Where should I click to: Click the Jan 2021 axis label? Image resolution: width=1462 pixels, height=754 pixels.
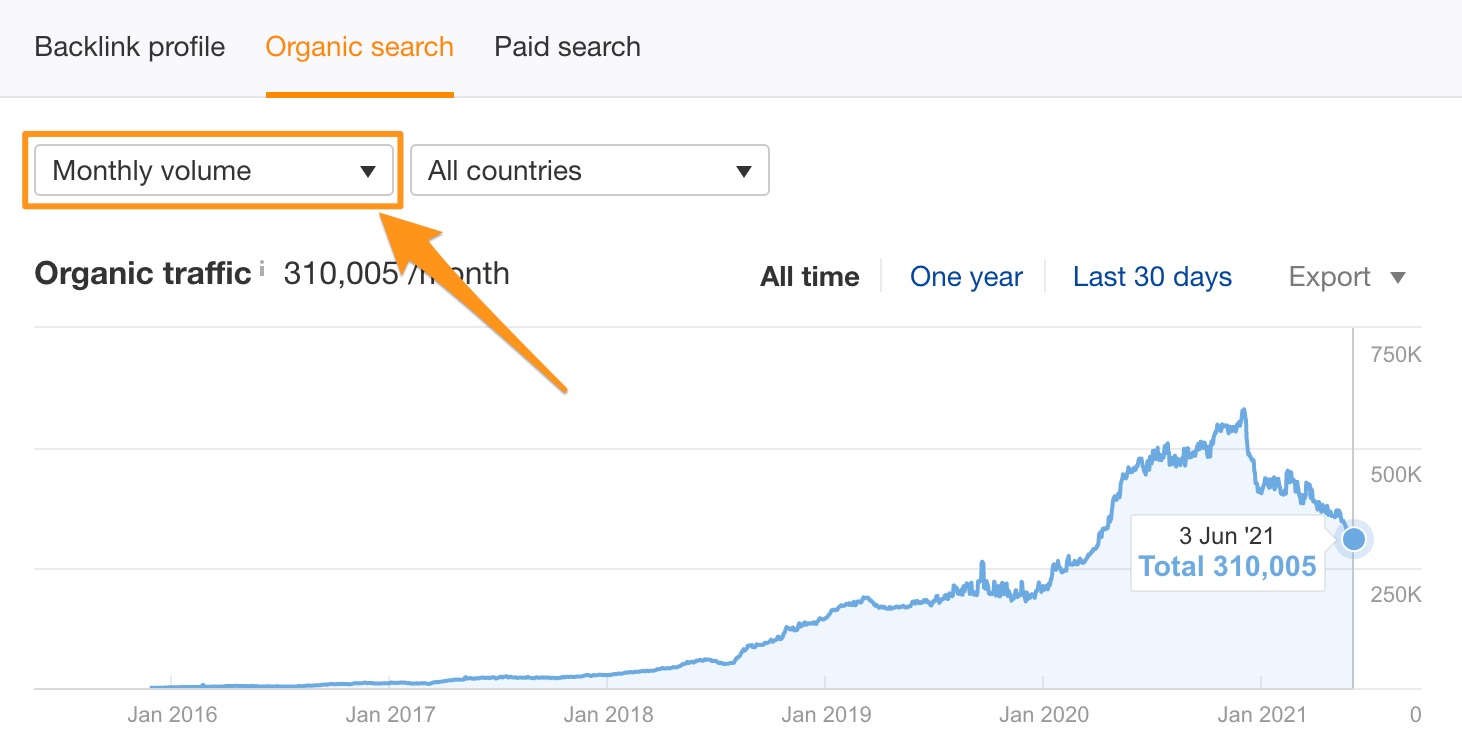1261,715
